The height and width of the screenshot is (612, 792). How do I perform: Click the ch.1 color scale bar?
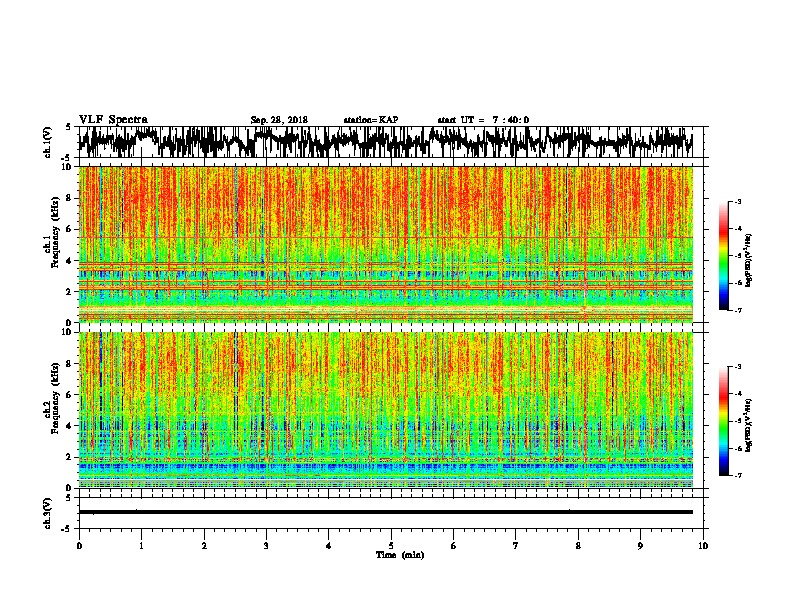coord(724,256)
